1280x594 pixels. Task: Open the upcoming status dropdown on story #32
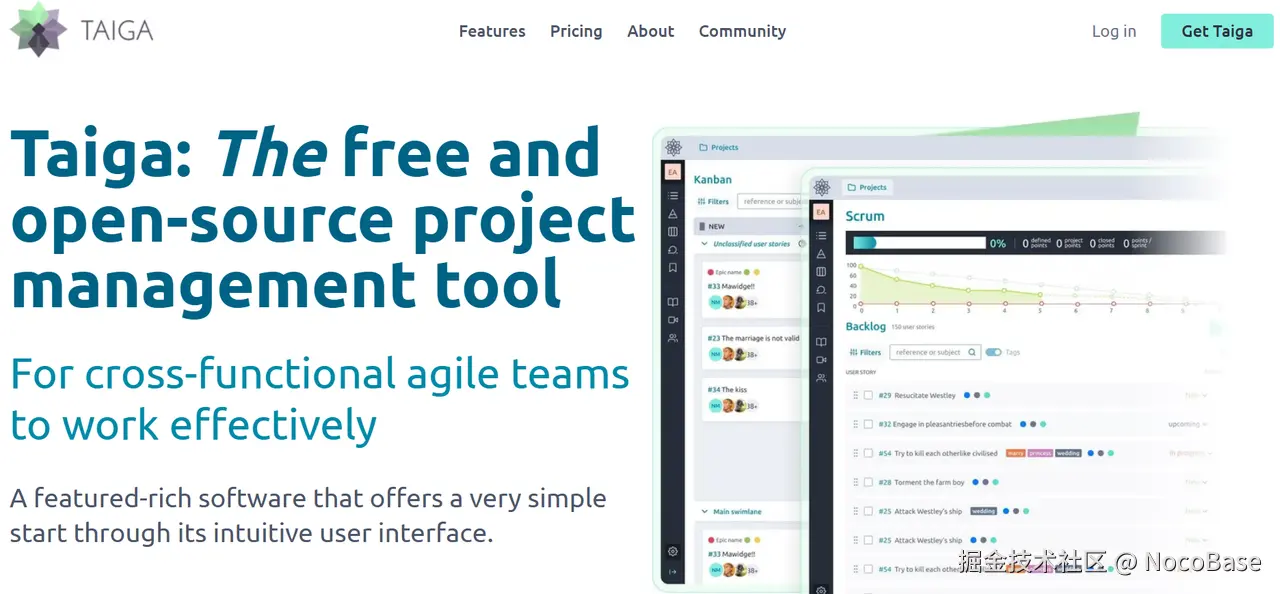coord(1187,424)
